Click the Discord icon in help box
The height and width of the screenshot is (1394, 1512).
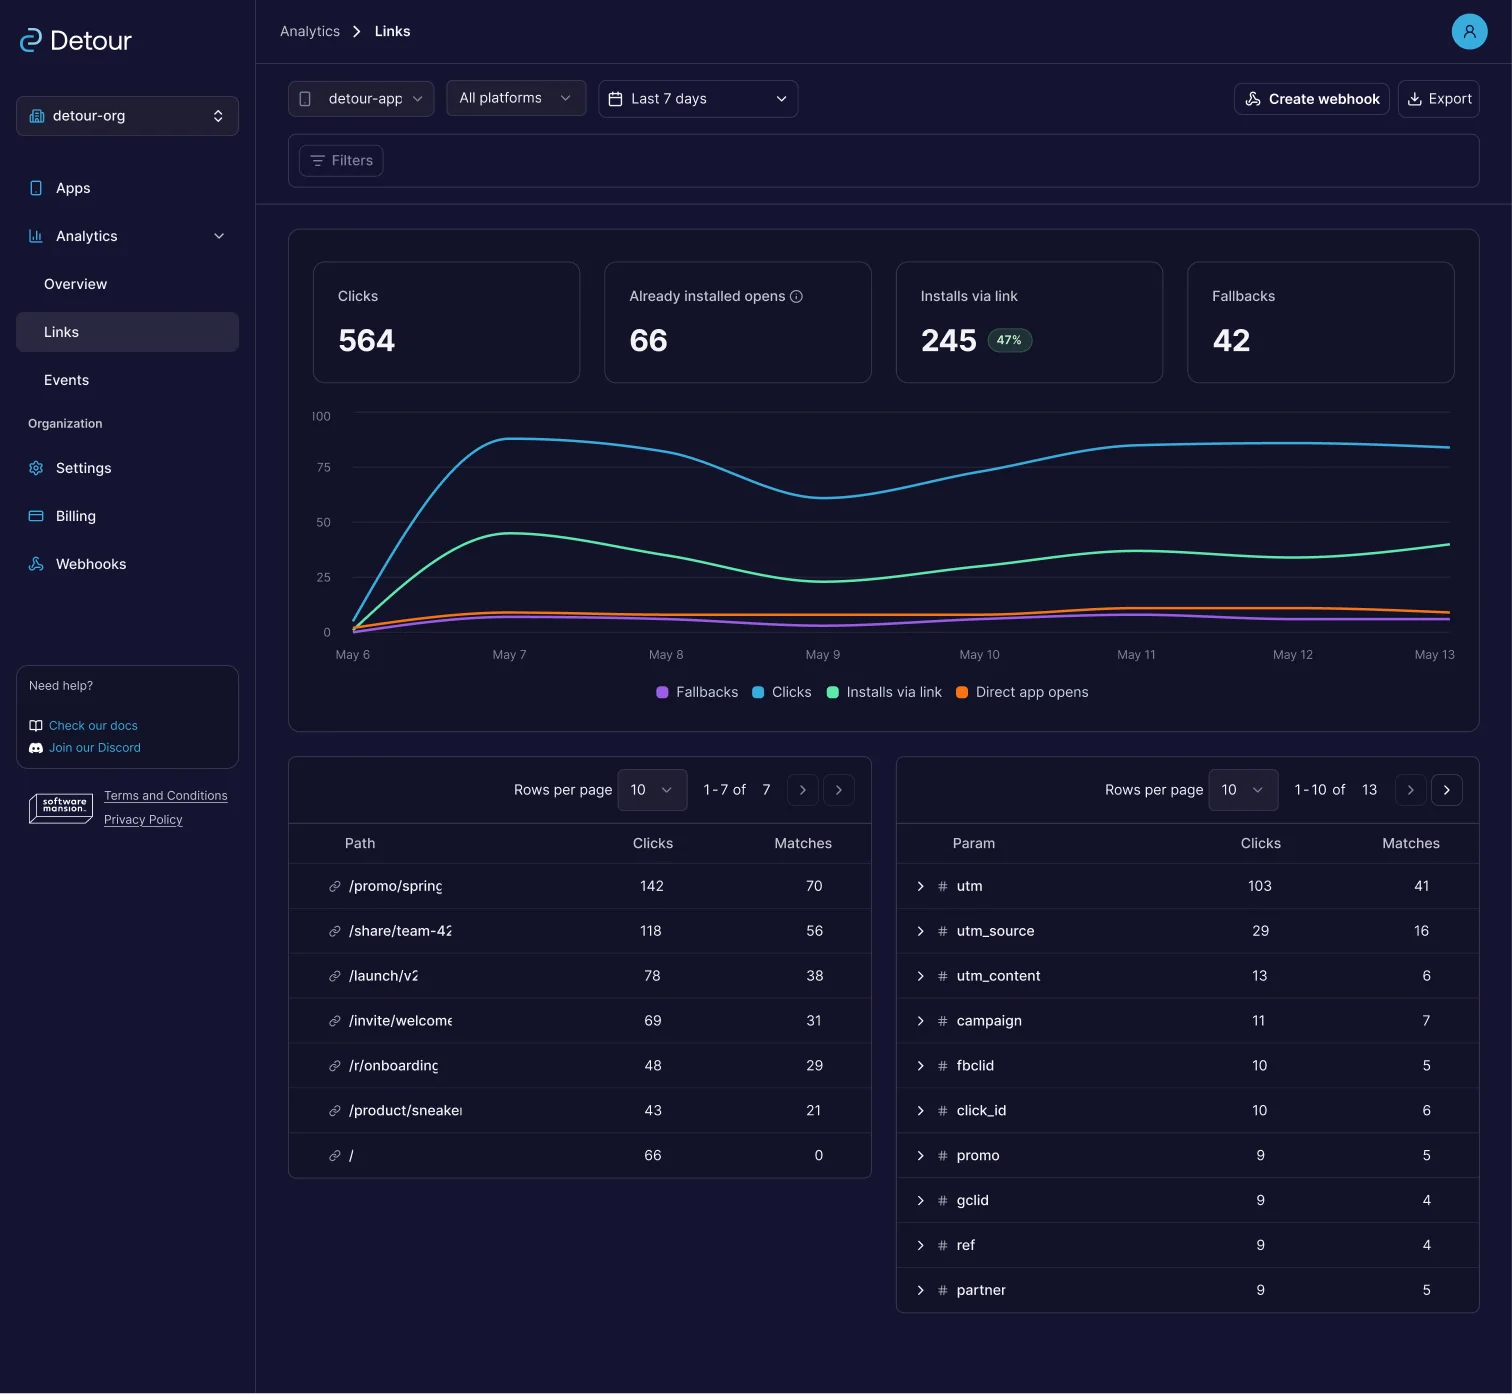pos(36,748)
